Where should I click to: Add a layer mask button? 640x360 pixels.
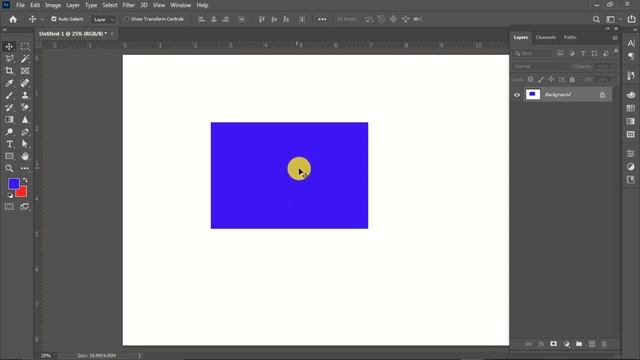tap(553, 344)
